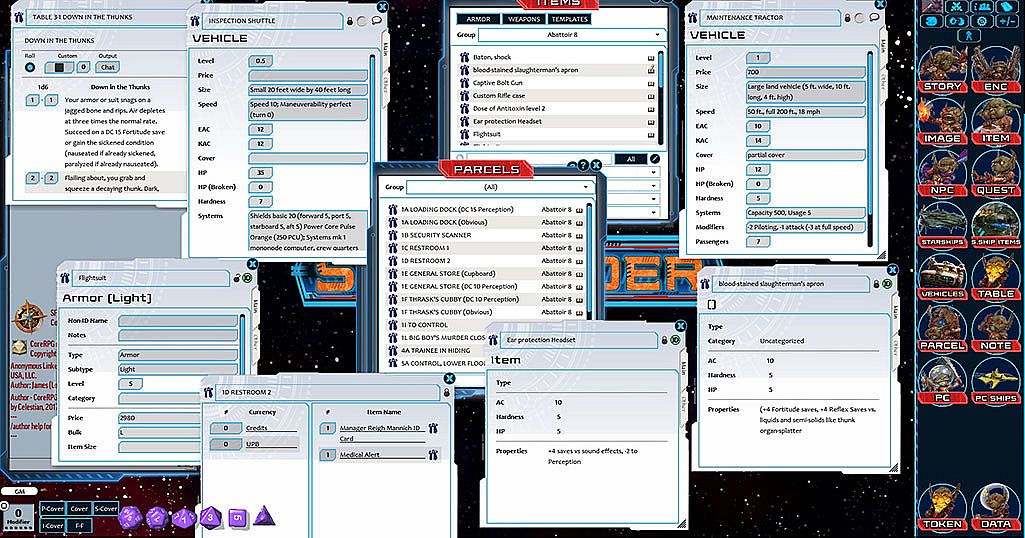This screenshot has height=538, width=1025.
Task: Open link icon for Manager Reigh Mannich ID Card
Action: [x=433, y=428]
